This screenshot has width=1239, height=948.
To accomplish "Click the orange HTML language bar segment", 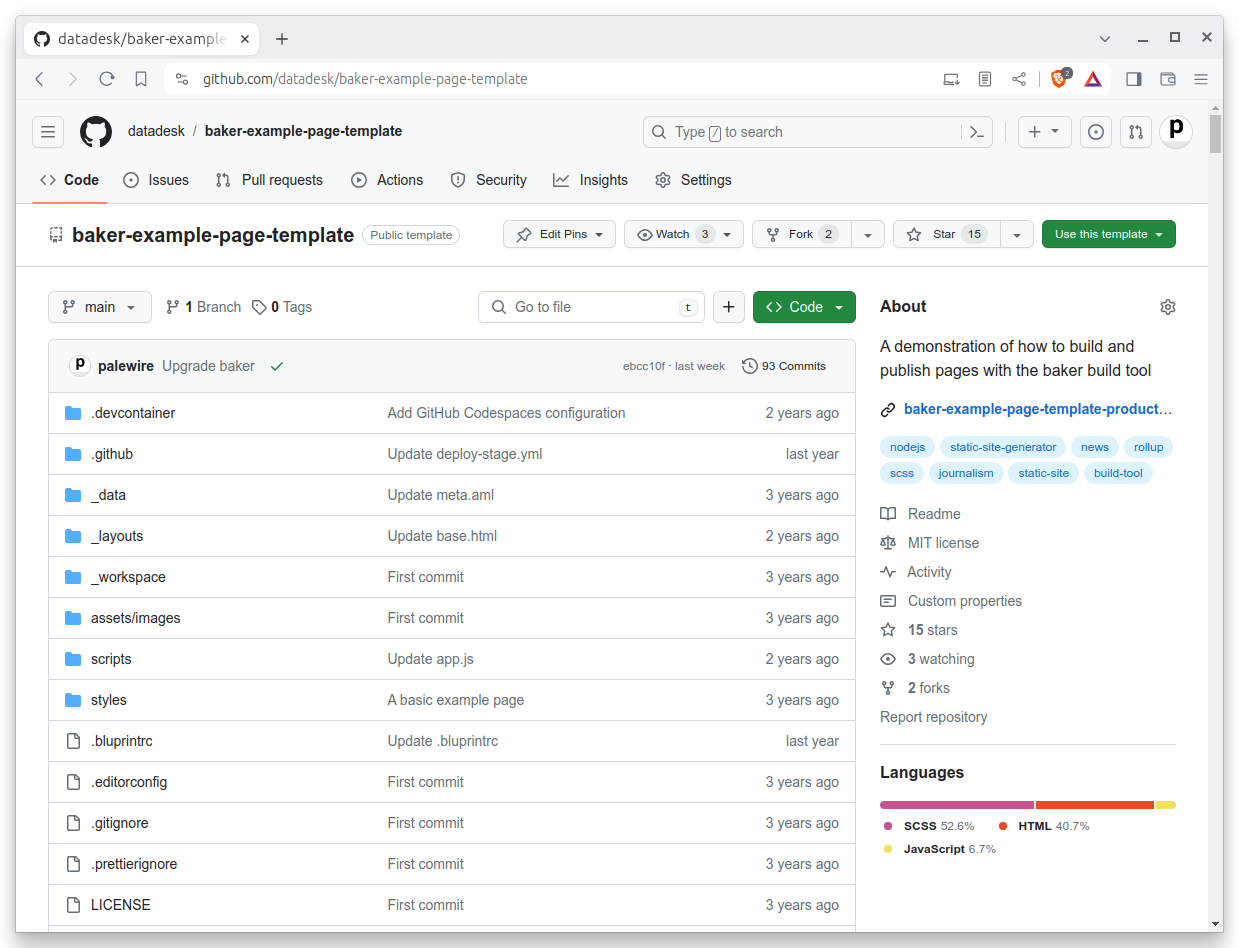I will click(x=1095, y=805).
